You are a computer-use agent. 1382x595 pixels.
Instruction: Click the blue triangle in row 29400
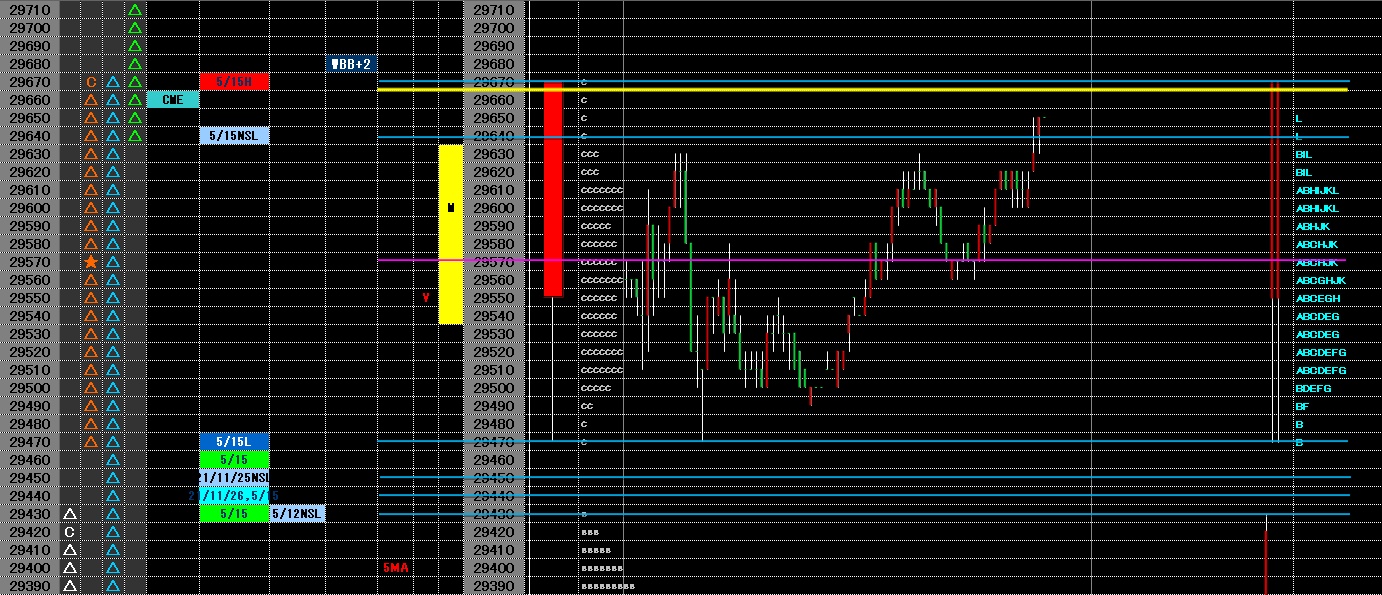pyautogui.click(x=113, y=568)
